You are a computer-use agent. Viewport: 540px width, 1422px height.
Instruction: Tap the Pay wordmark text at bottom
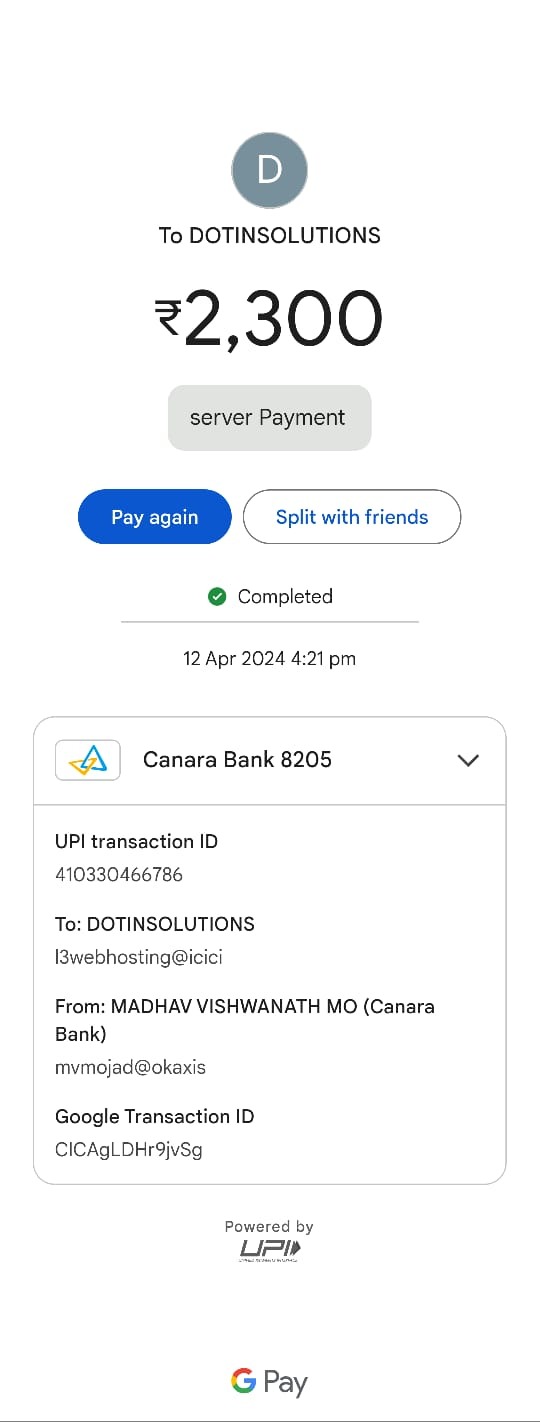[285, 1384]
